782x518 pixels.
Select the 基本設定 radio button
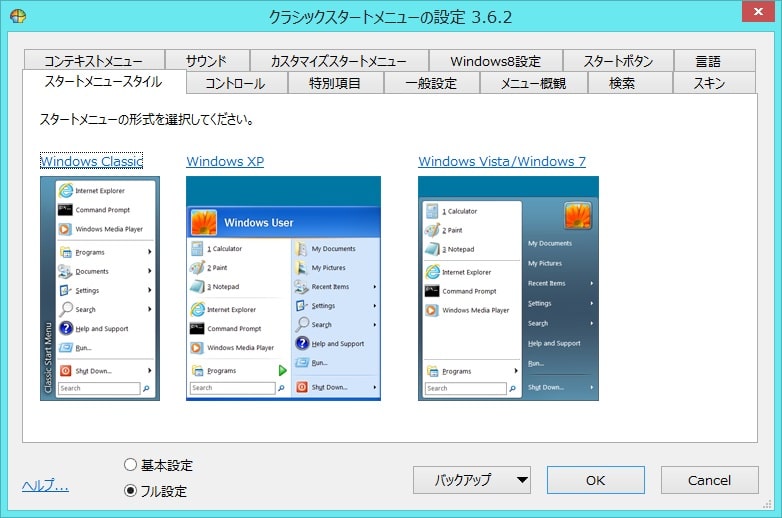(158, 465)
